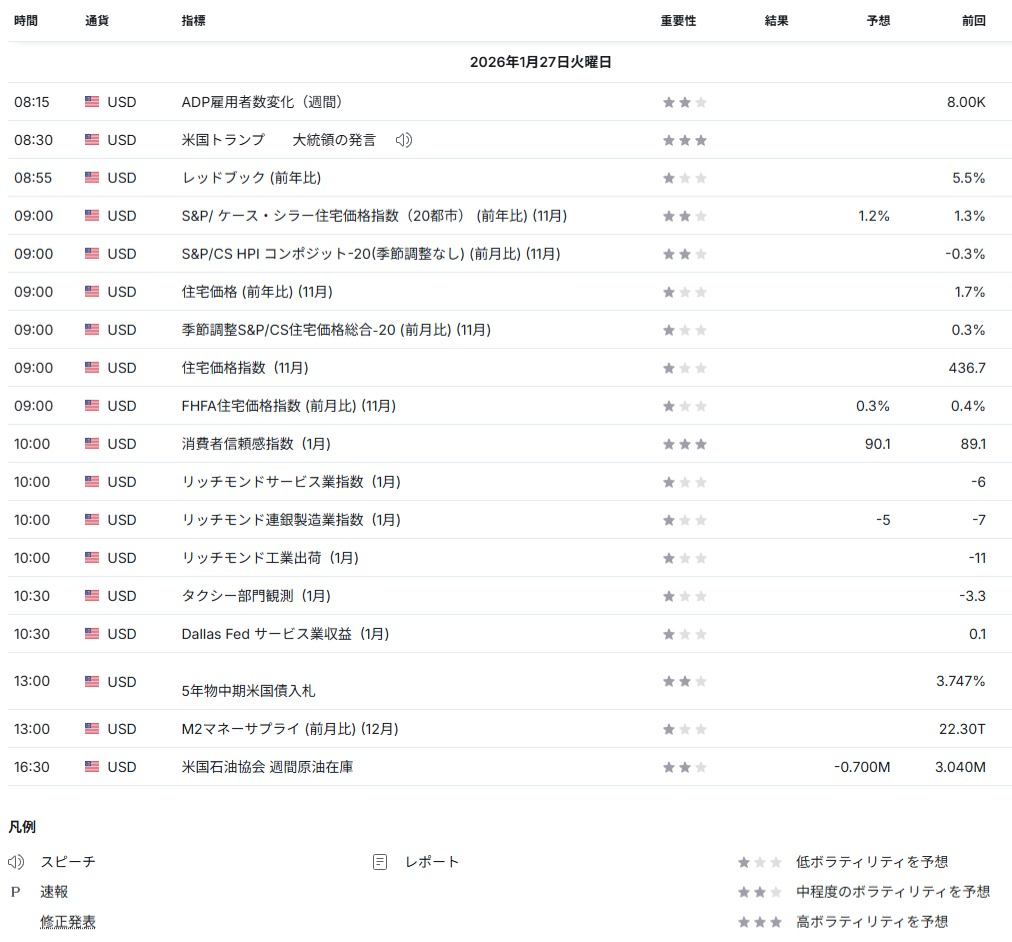Click the report document icon in the legend
The image size is (1012, 942).
(x=380, y=862)
